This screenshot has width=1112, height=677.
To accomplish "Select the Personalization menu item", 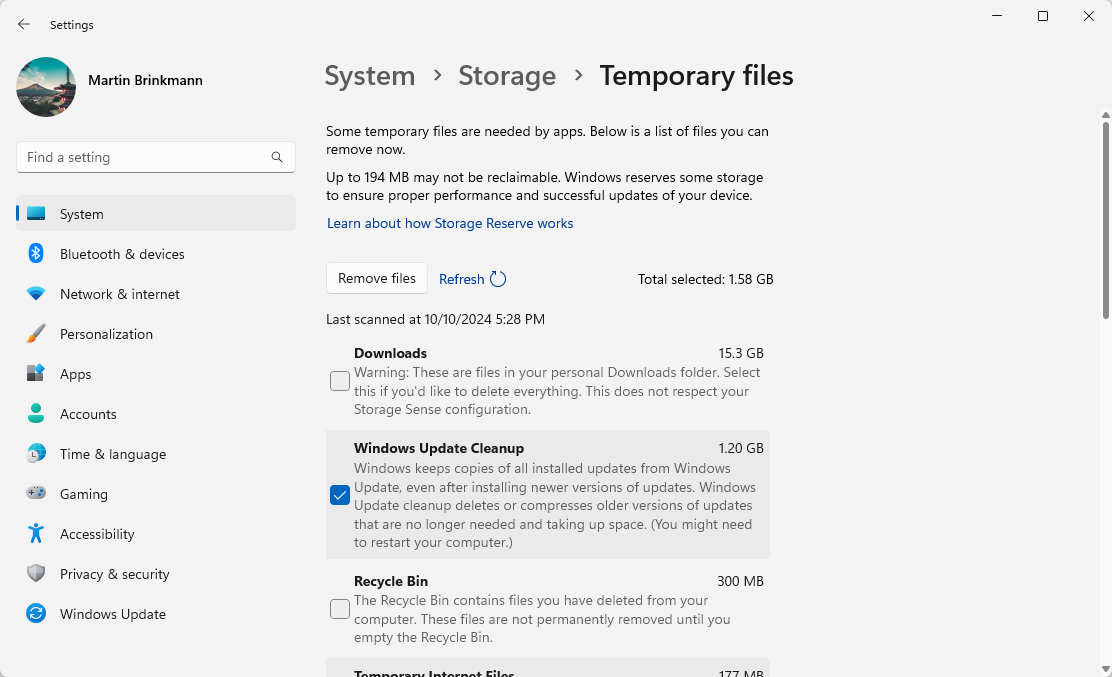I will point(156,334).
